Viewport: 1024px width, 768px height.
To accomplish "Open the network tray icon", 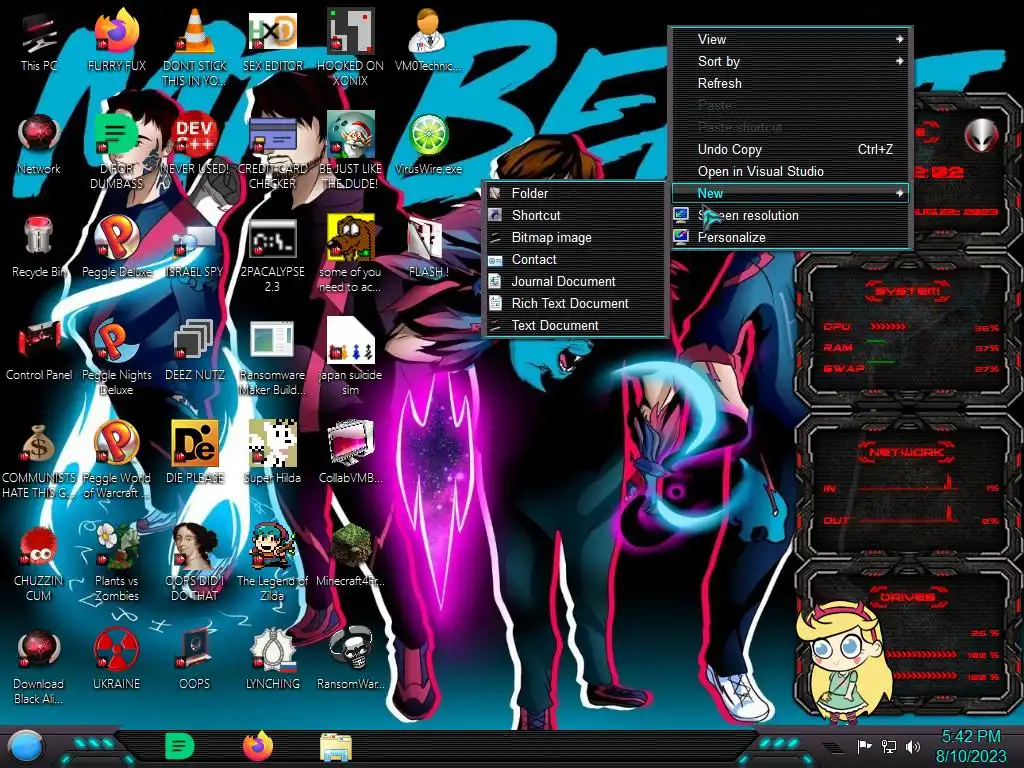I will click(x=889, y=746).
